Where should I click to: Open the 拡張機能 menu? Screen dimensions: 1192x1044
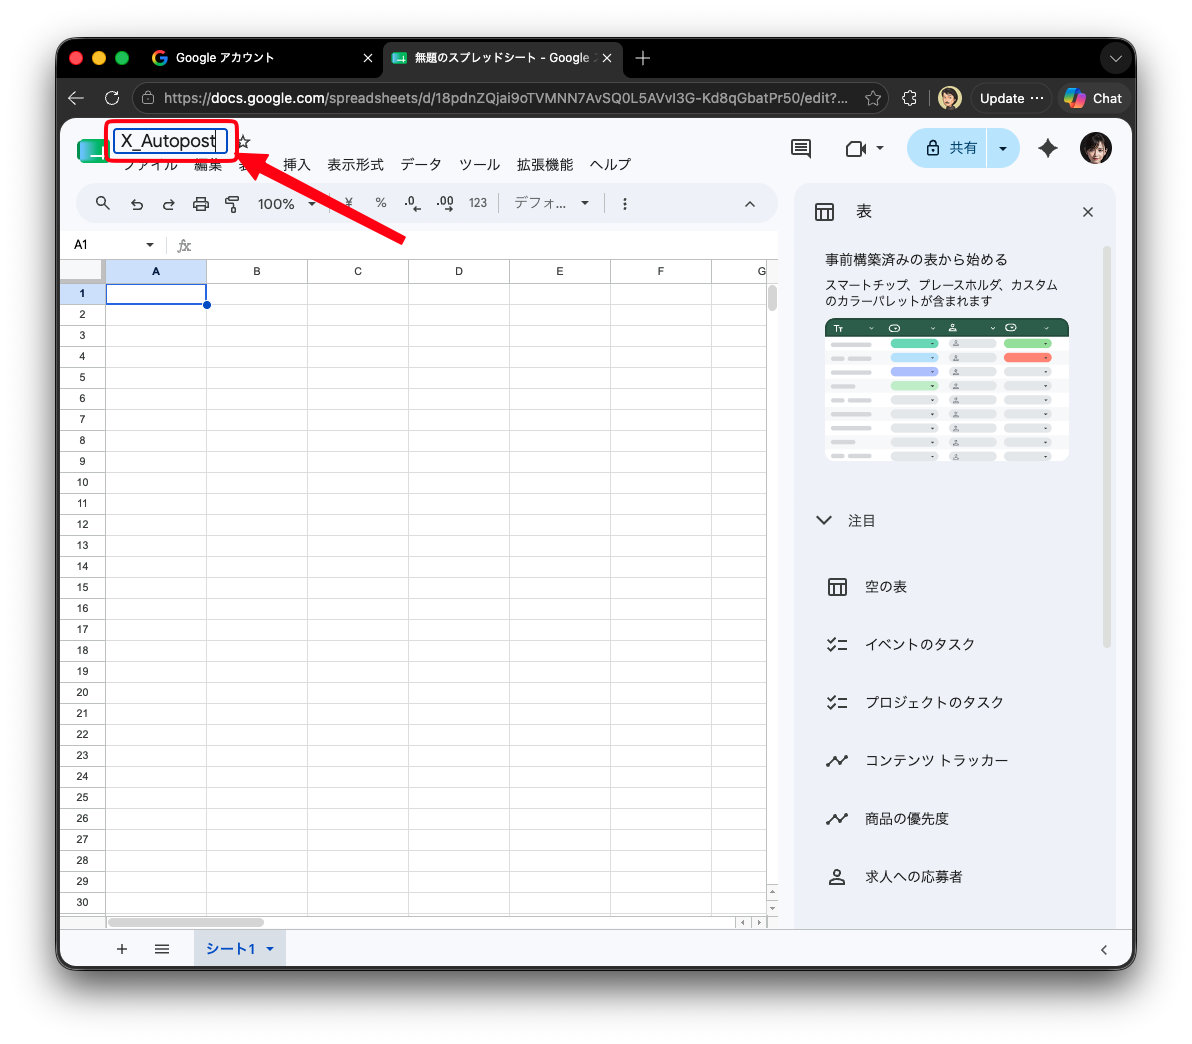tap(545, 164)
